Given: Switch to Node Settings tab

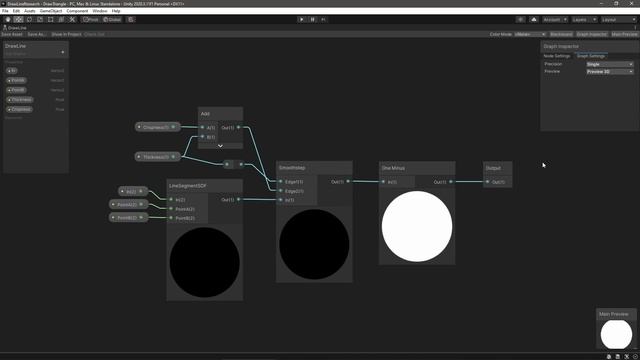Looking at the screenshot, I should 557,56.
